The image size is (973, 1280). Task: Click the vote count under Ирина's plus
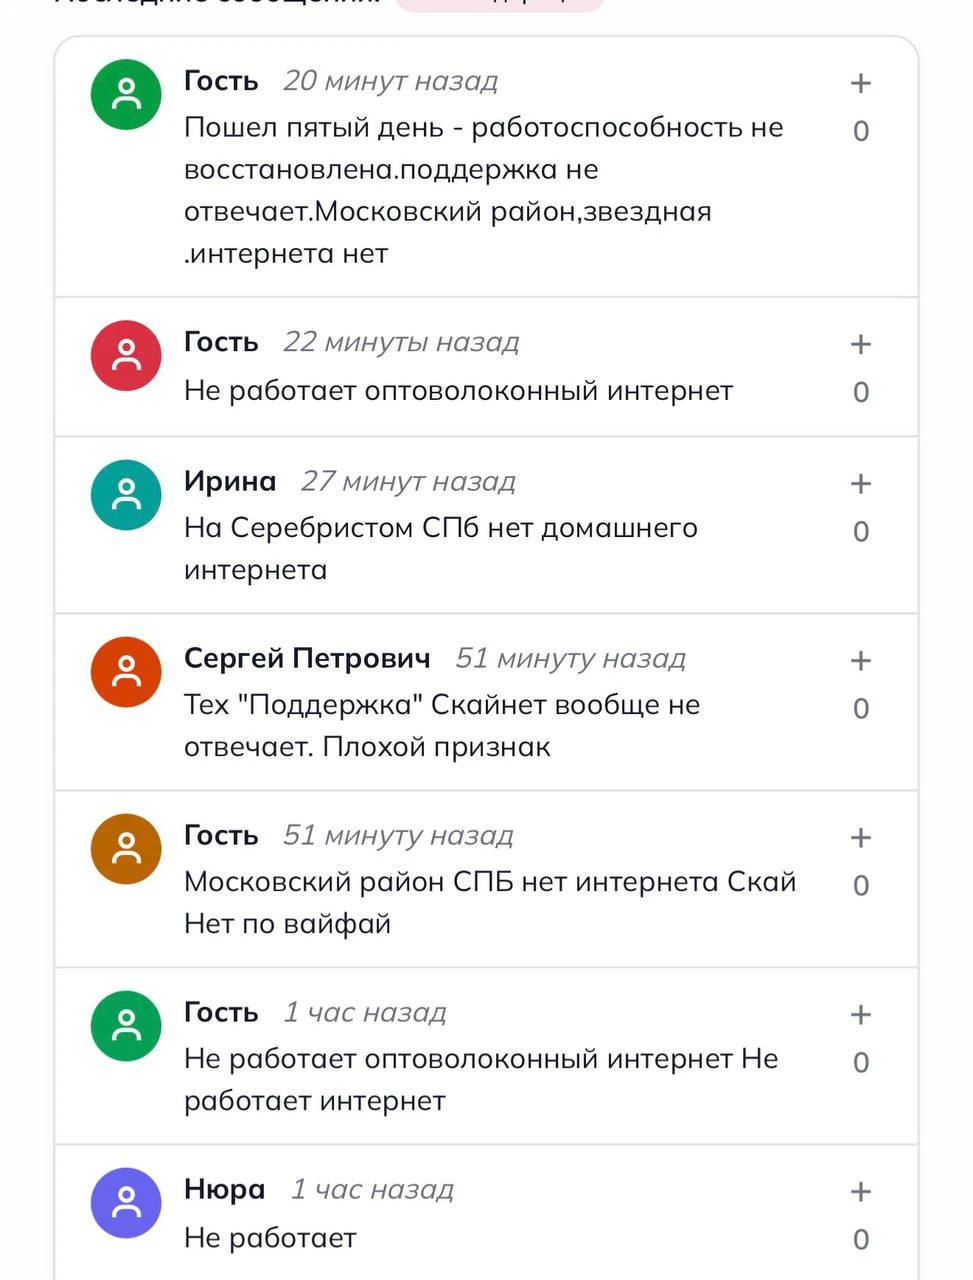click(861, 532)
